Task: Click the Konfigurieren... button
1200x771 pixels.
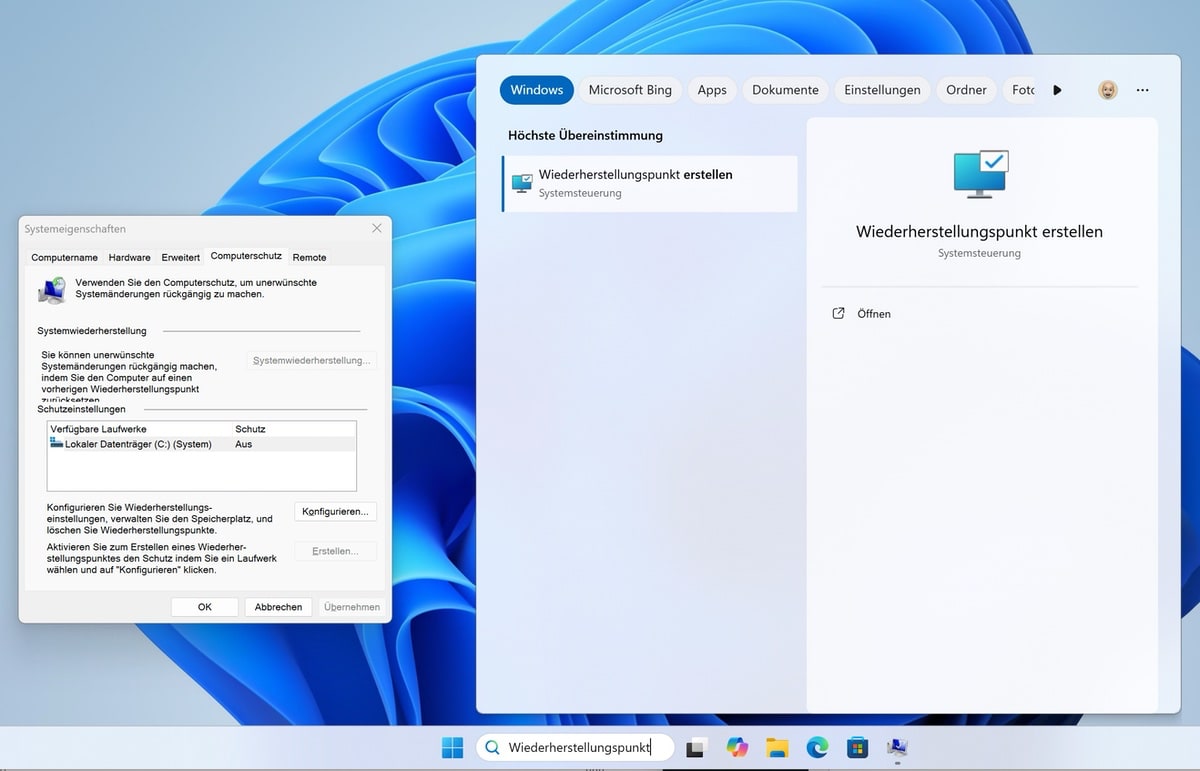Action: (x=335, y=511)
